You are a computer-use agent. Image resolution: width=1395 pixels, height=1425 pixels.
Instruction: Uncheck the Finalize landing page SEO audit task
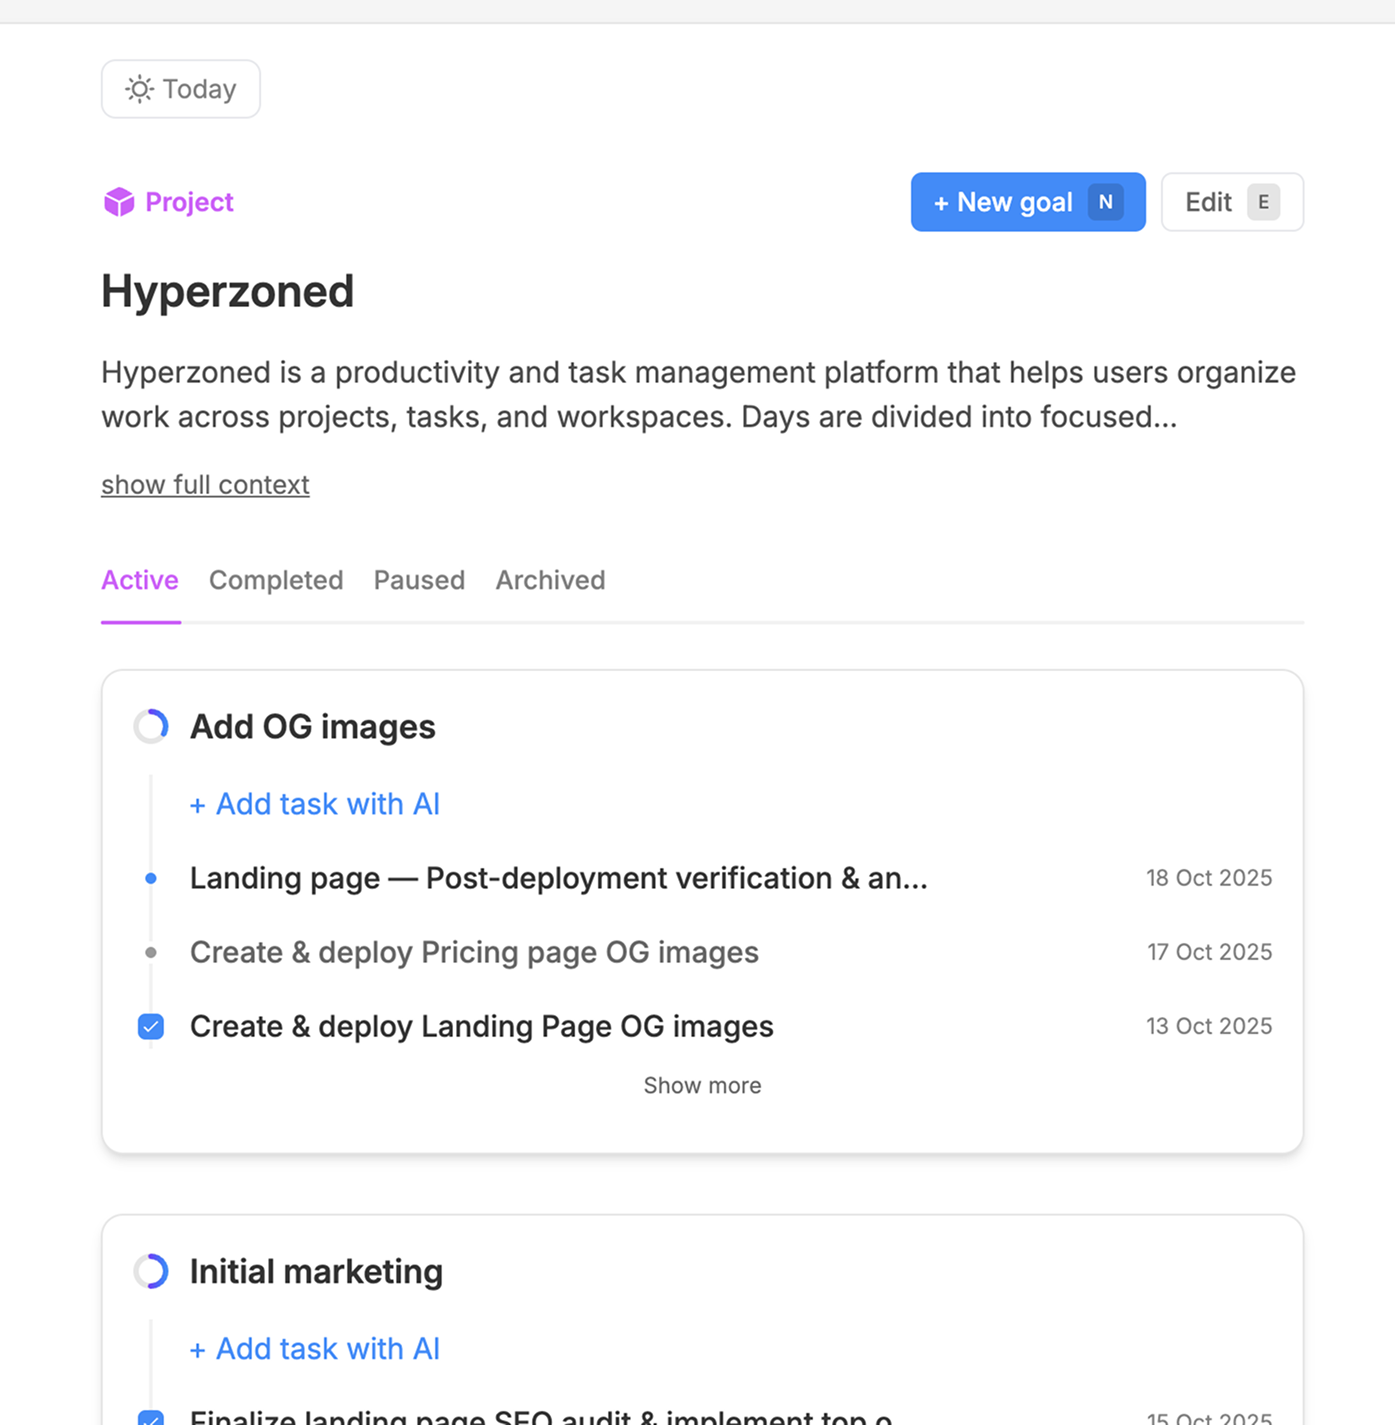(150, 1419)
